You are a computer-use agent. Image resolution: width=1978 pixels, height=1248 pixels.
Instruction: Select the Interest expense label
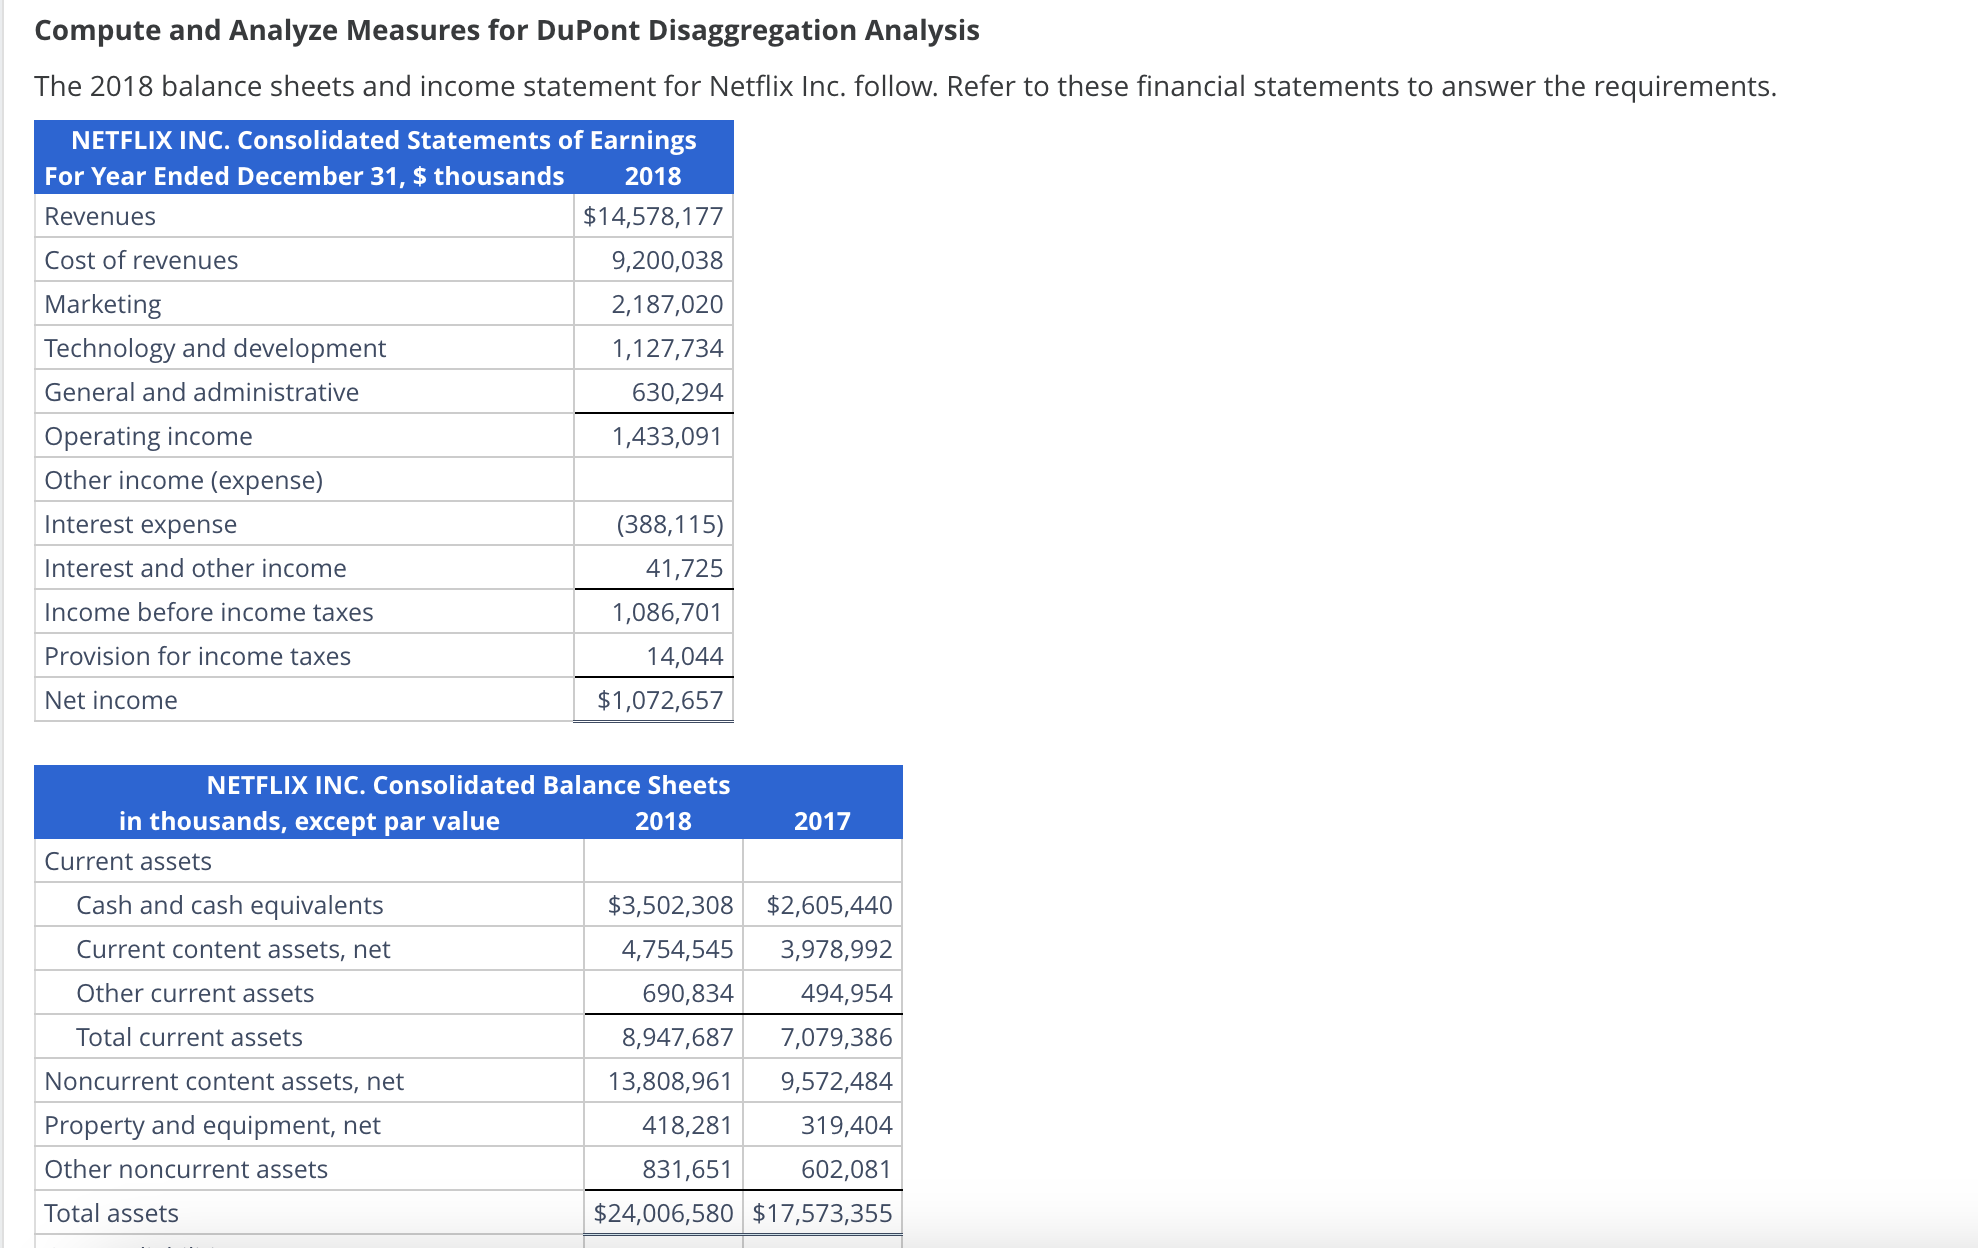140,524
